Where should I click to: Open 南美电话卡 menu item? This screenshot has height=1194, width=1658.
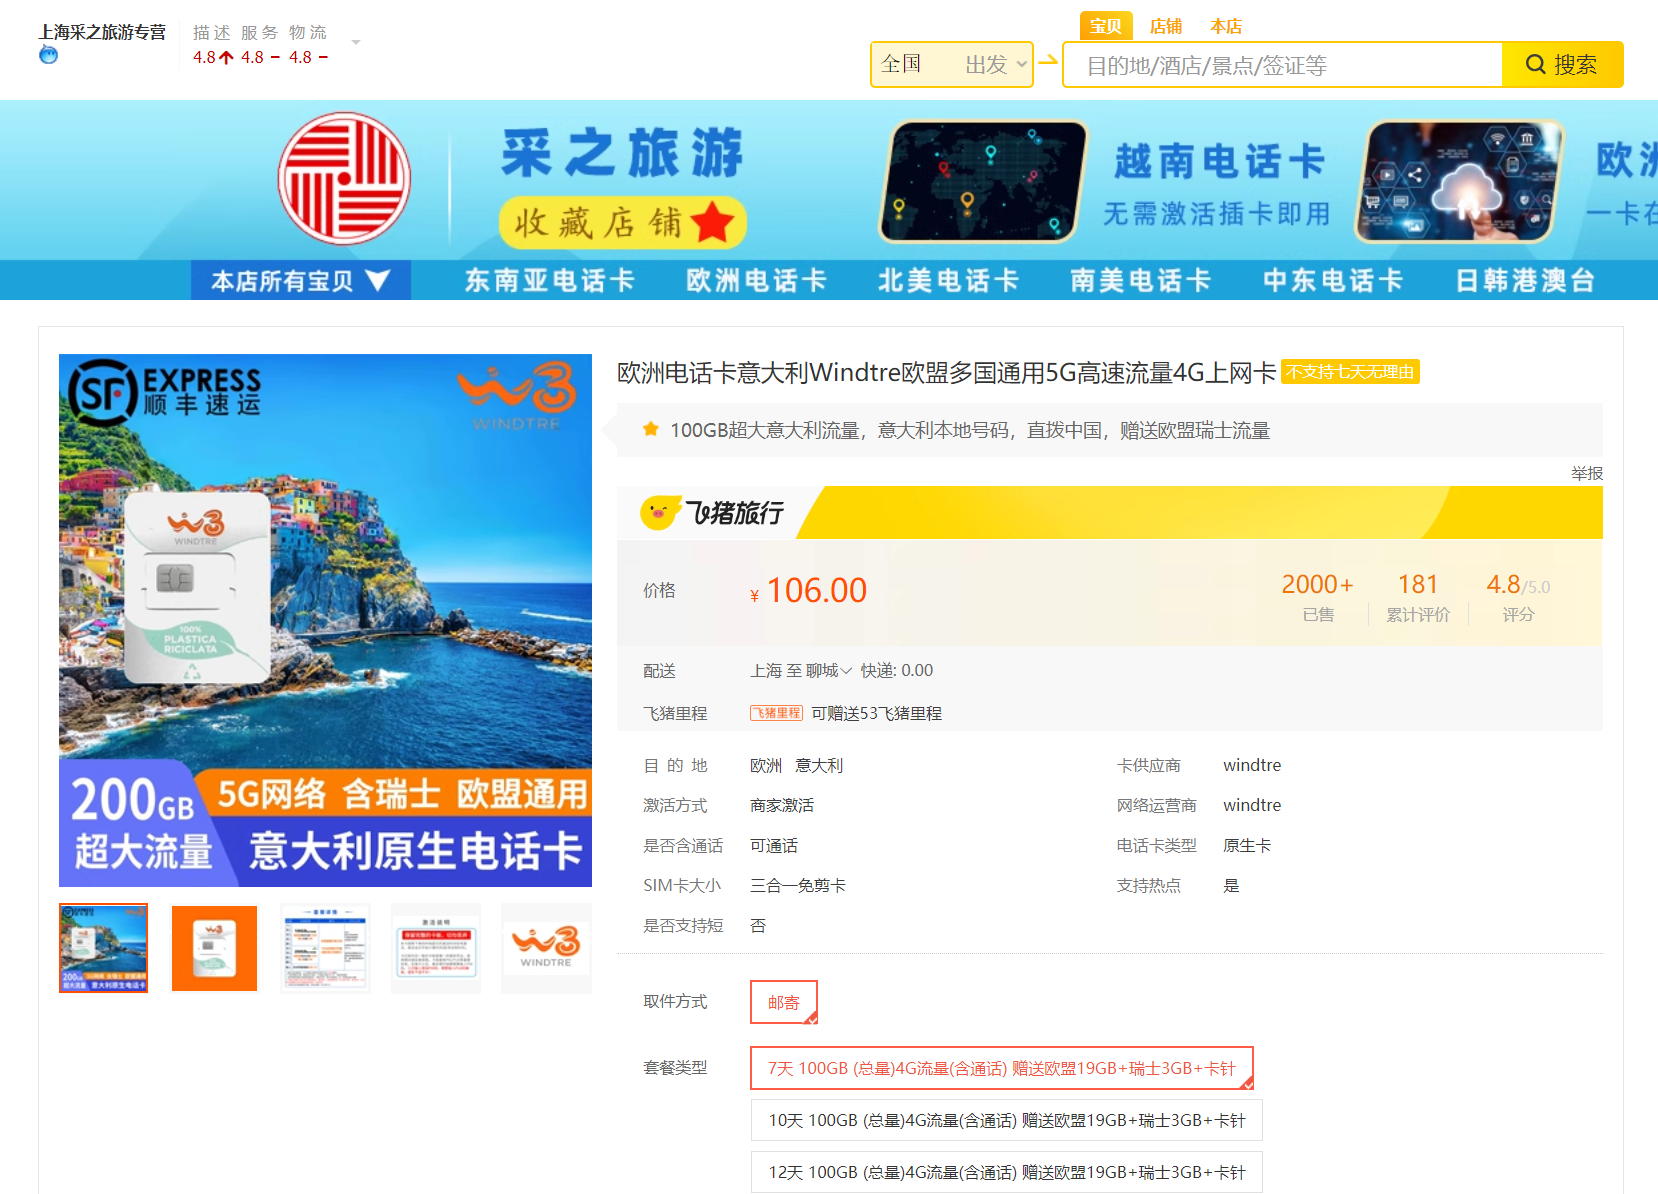[x=1140, y=280]
